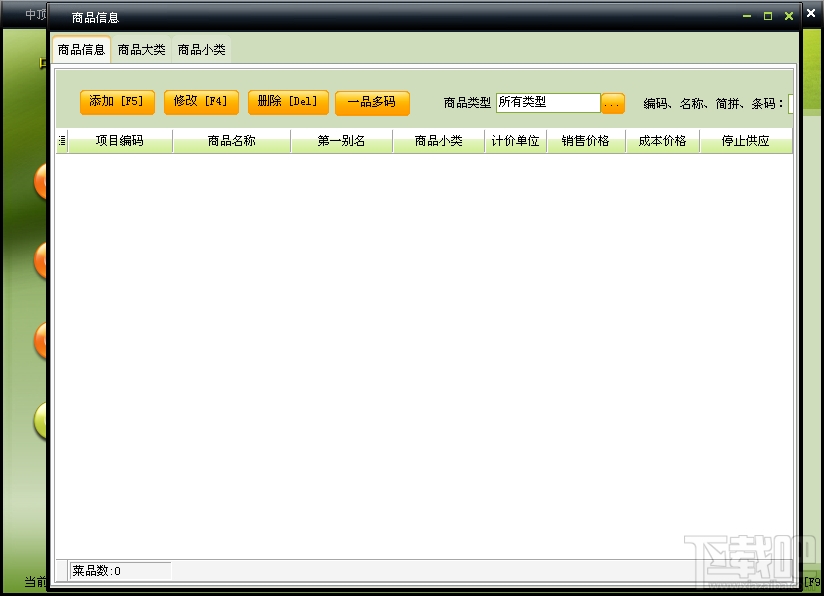Click the orange ellipsis icon beside 商品类型
Image resolution: width=824 pixels, height=596 pixels.
tap(613, 102)
